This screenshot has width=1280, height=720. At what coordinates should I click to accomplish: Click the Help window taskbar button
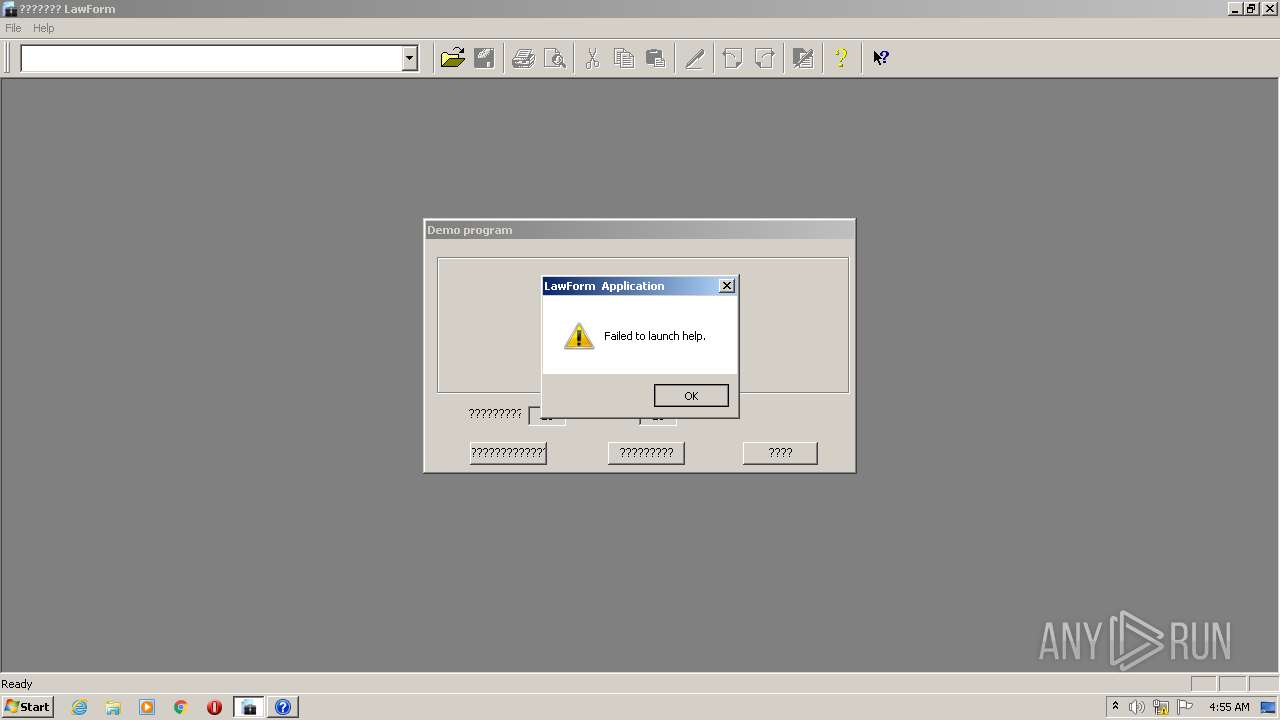tap(283, 707)
